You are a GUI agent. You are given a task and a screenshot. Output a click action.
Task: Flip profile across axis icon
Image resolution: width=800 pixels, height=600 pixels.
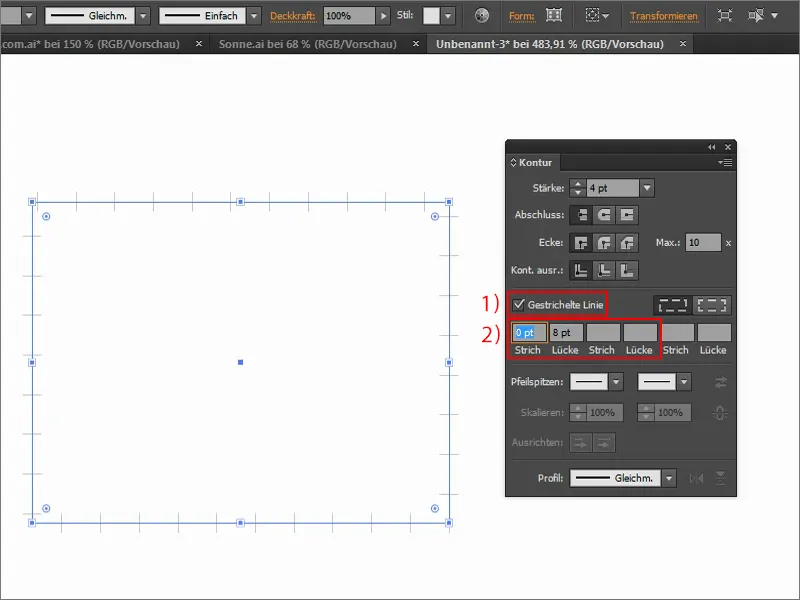coord(720,478)
